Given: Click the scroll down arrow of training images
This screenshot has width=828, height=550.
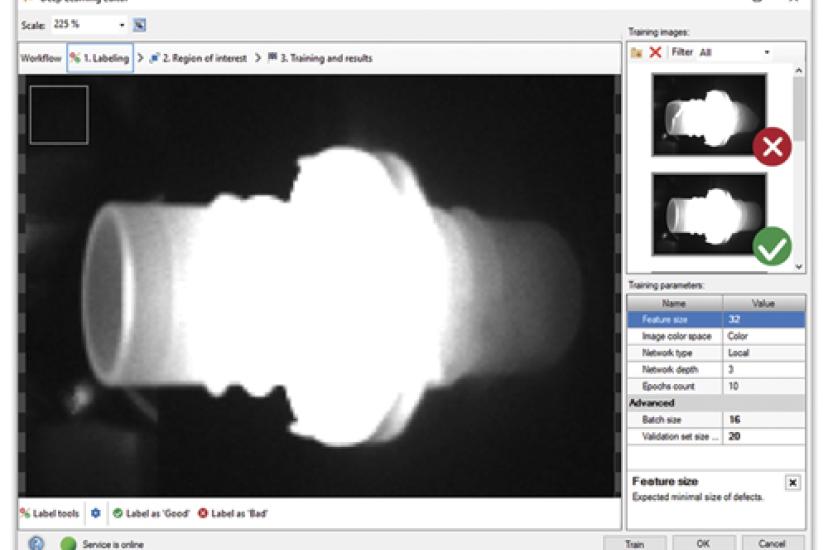Looking at the screenshot, I should pos(799,267).
